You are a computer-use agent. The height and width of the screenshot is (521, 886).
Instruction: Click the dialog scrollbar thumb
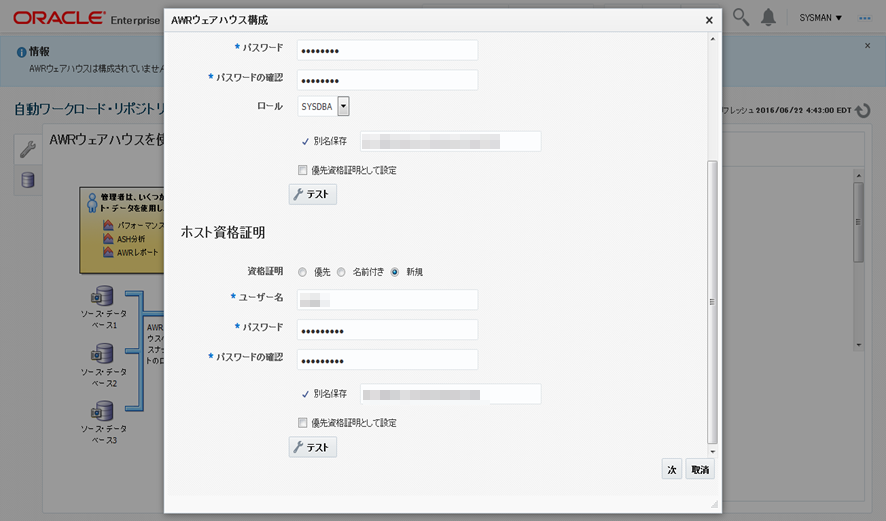713,302
